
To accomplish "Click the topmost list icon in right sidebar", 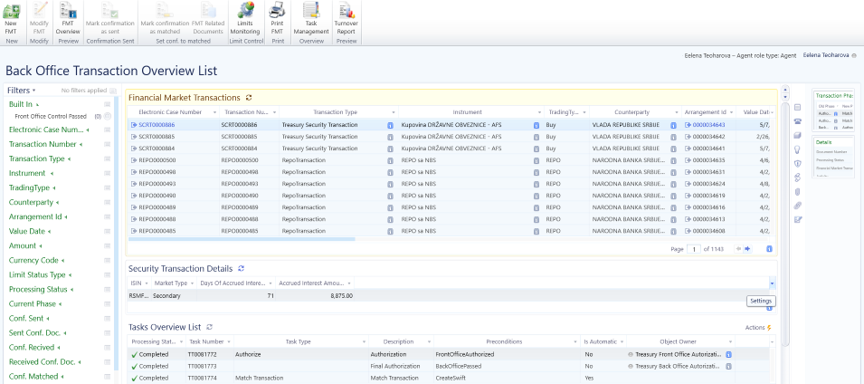I will [x=797, y=107].
